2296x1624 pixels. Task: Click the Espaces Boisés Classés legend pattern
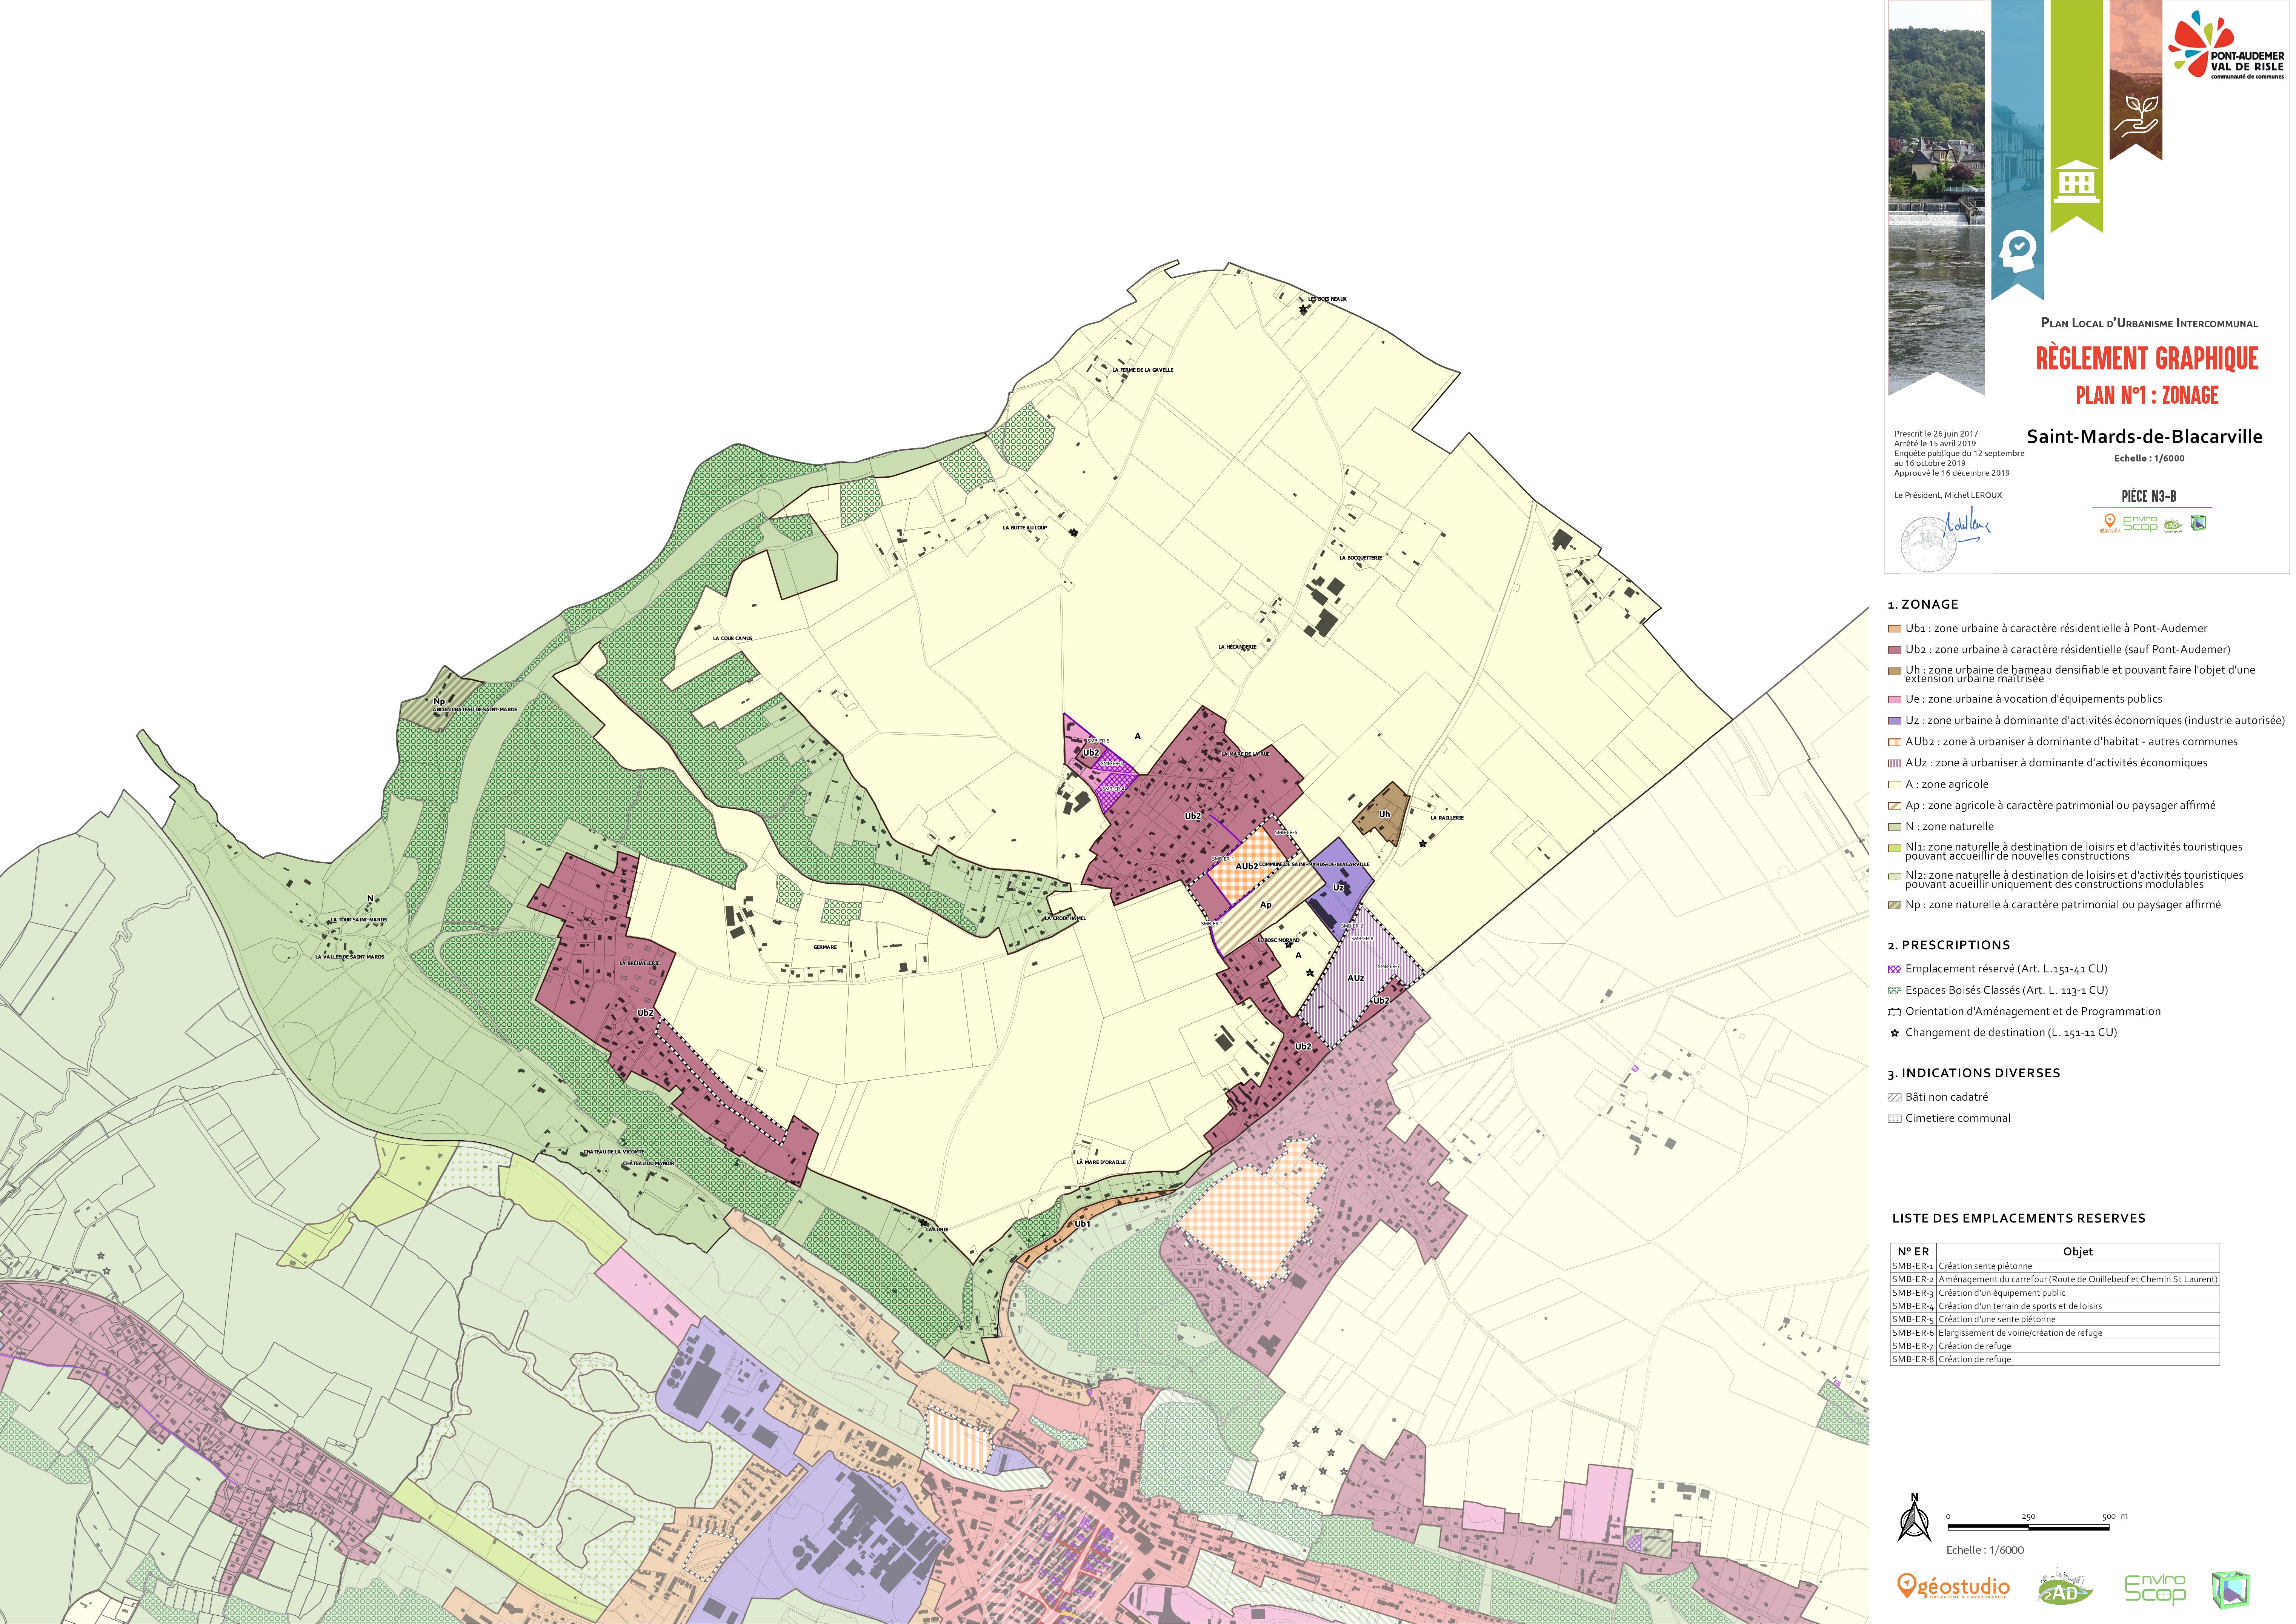pyautogui.click(x=1894, y=990)
